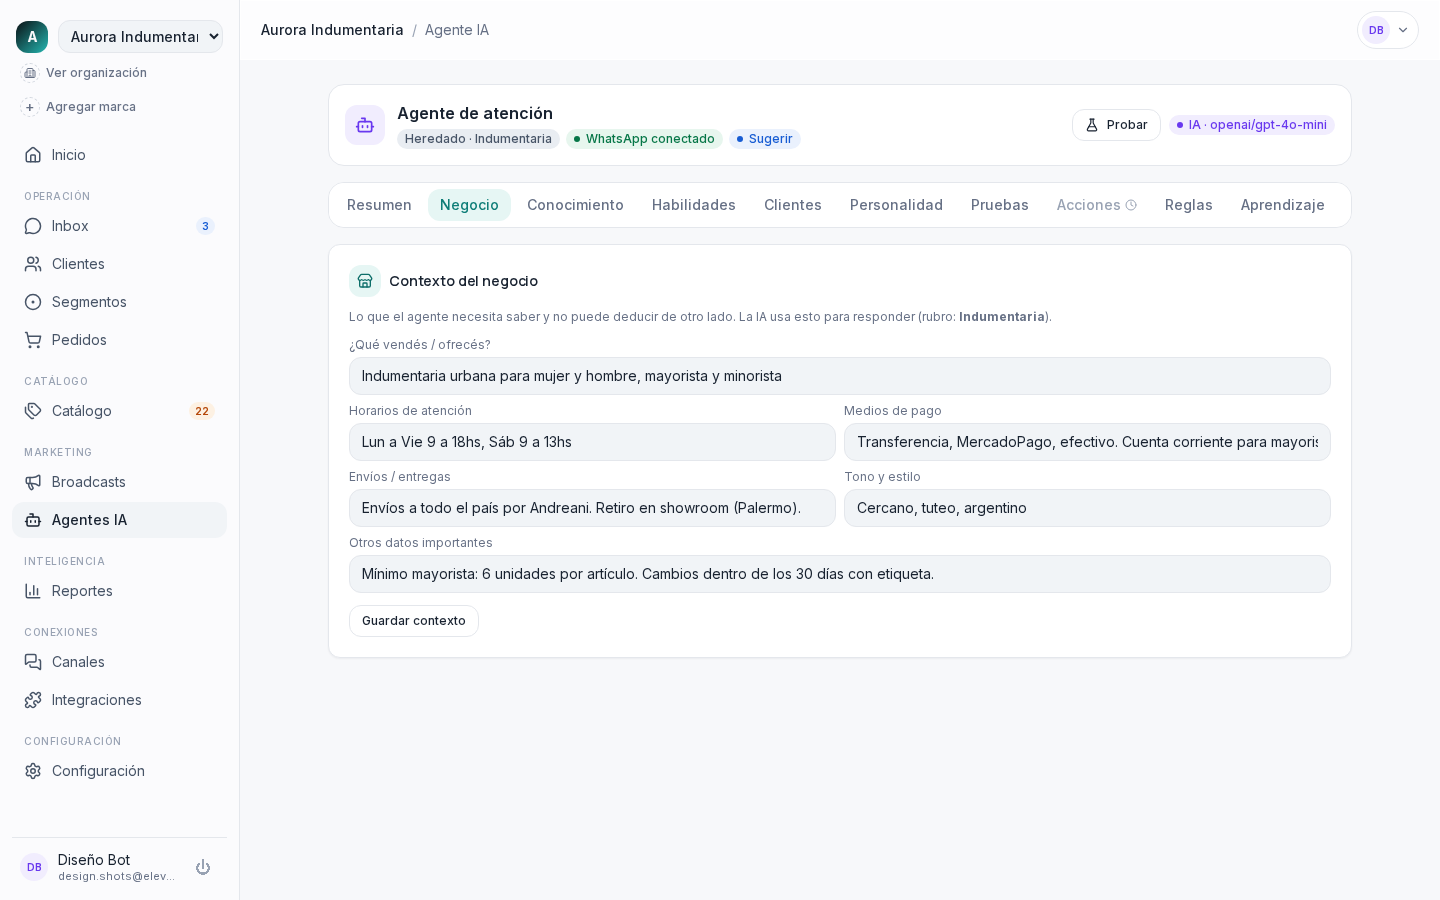Open the Conocimiento tab
Screen dimensions: 1440x900
point(575,205)
